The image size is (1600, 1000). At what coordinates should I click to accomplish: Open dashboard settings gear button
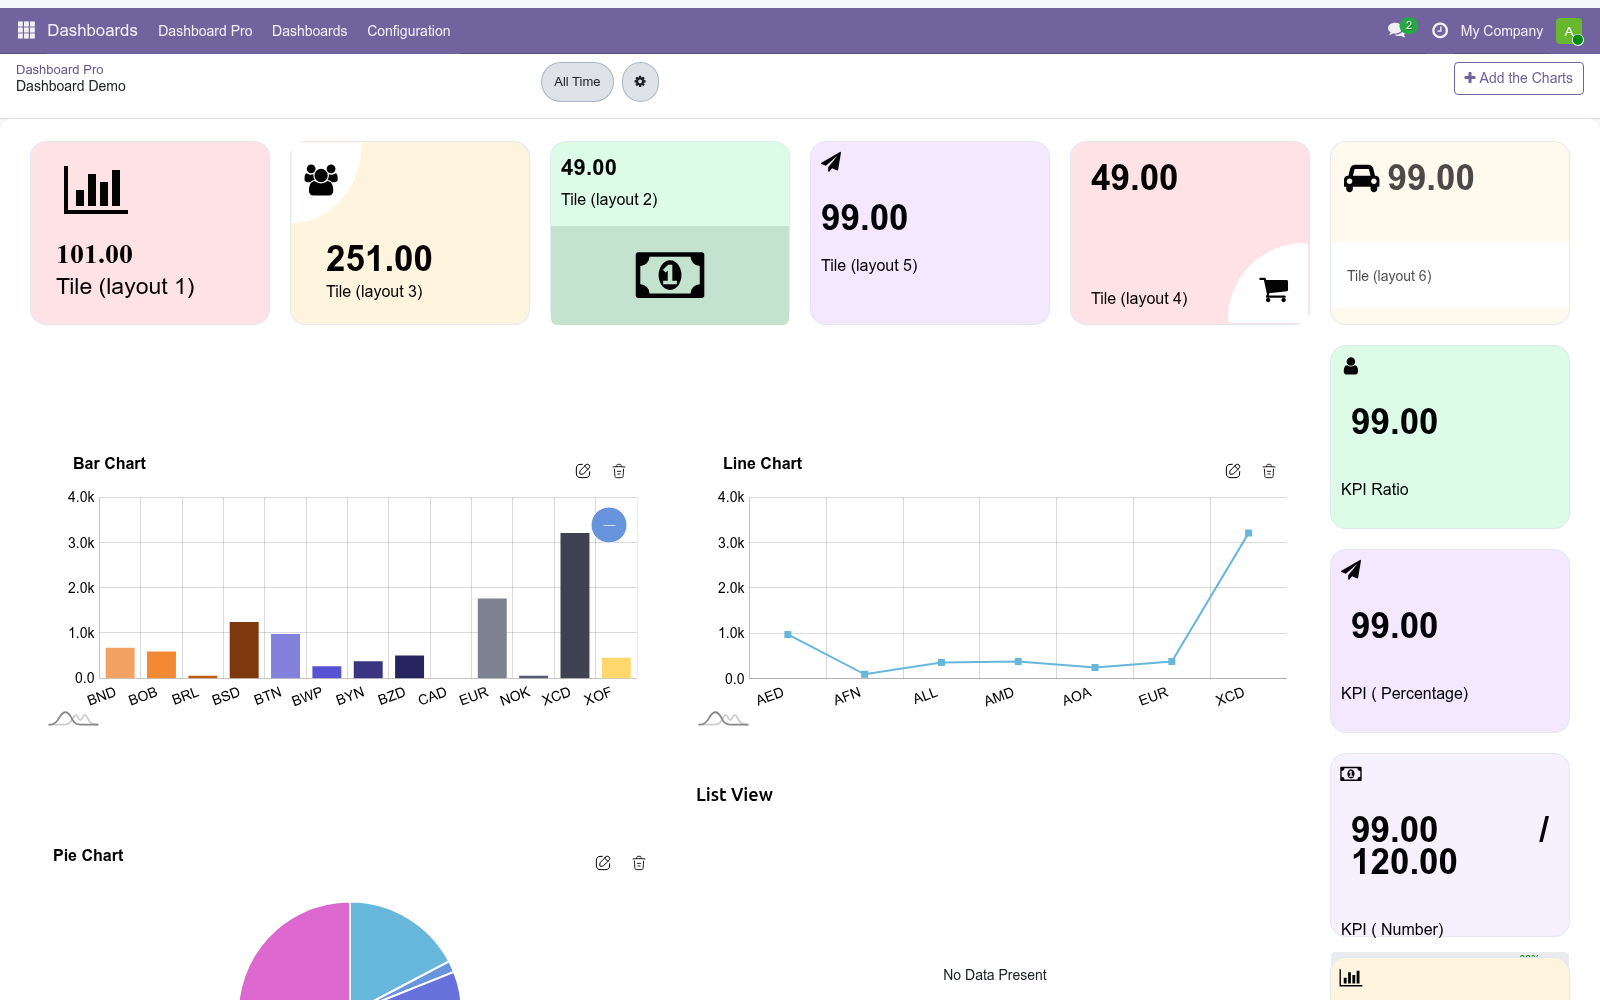coord(640,82)
